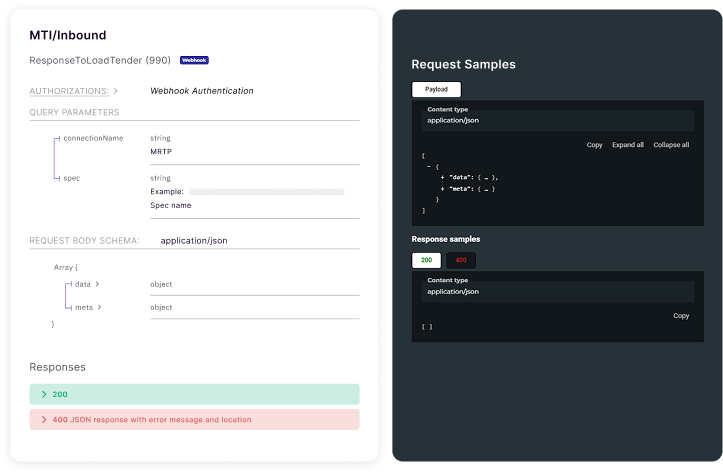Switch to the 400 response sample tab
The image size is (723, 474).
tap(461, 260)
